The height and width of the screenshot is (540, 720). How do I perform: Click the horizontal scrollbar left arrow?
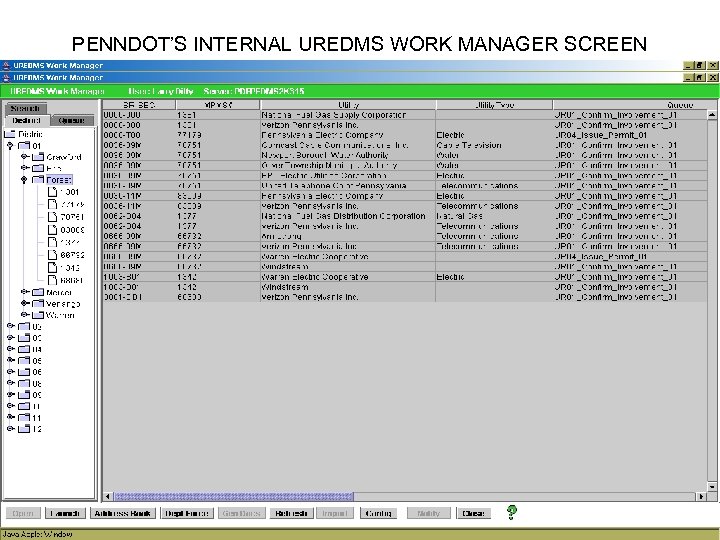[x=107, y=496]
